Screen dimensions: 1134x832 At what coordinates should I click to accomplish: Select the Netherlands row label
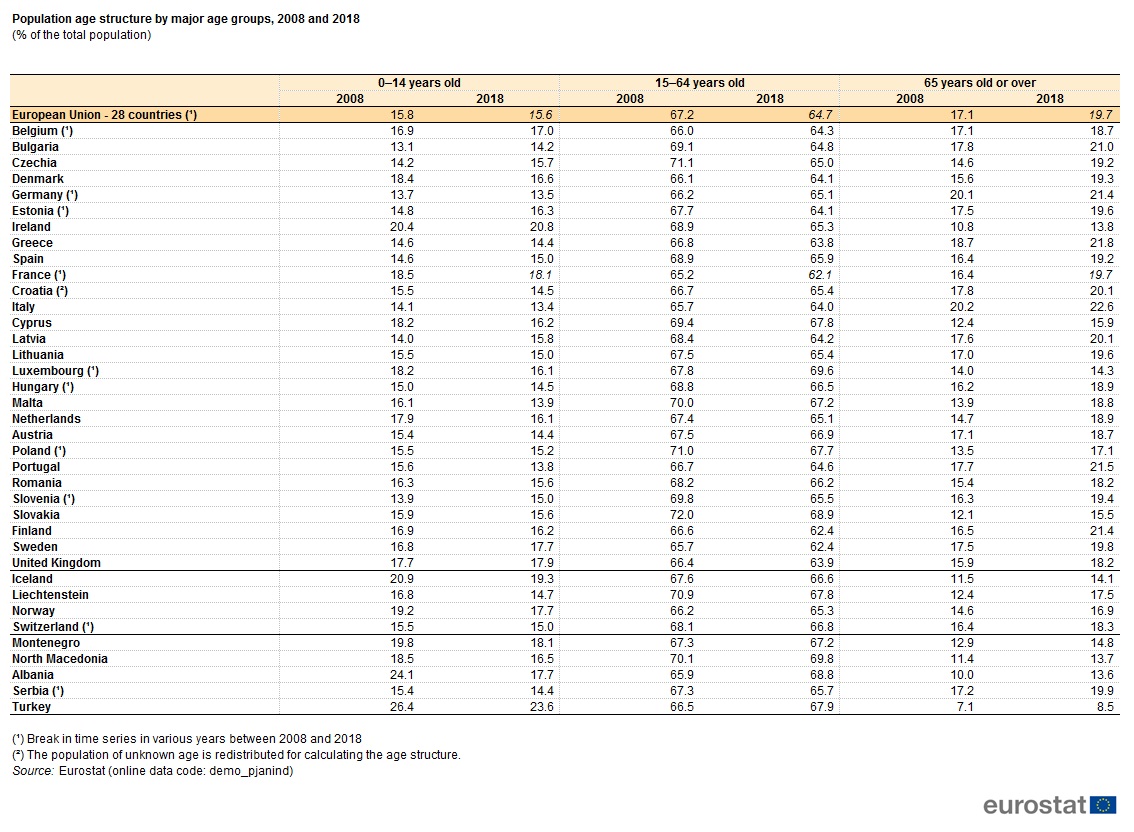click(x=46, y=419)
